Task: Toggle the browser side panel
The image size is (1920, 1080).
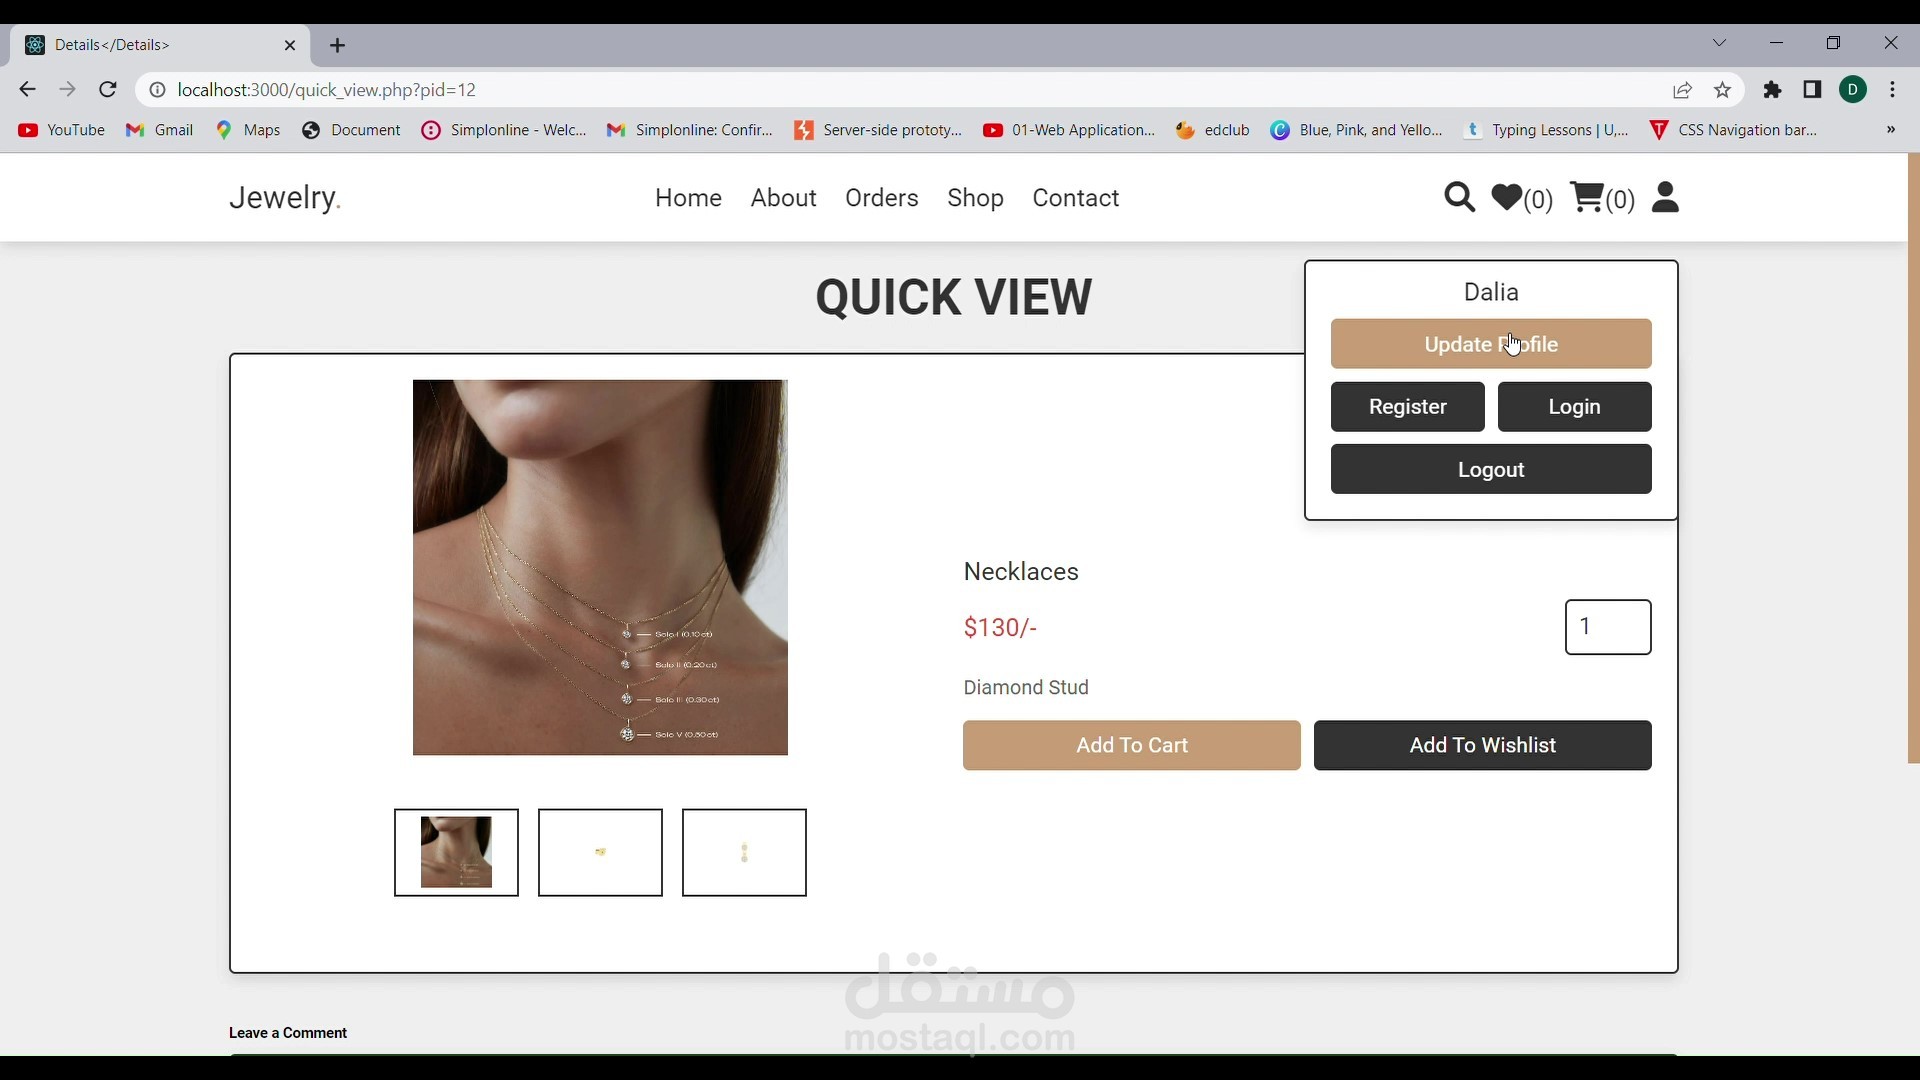Action: 1812,90
